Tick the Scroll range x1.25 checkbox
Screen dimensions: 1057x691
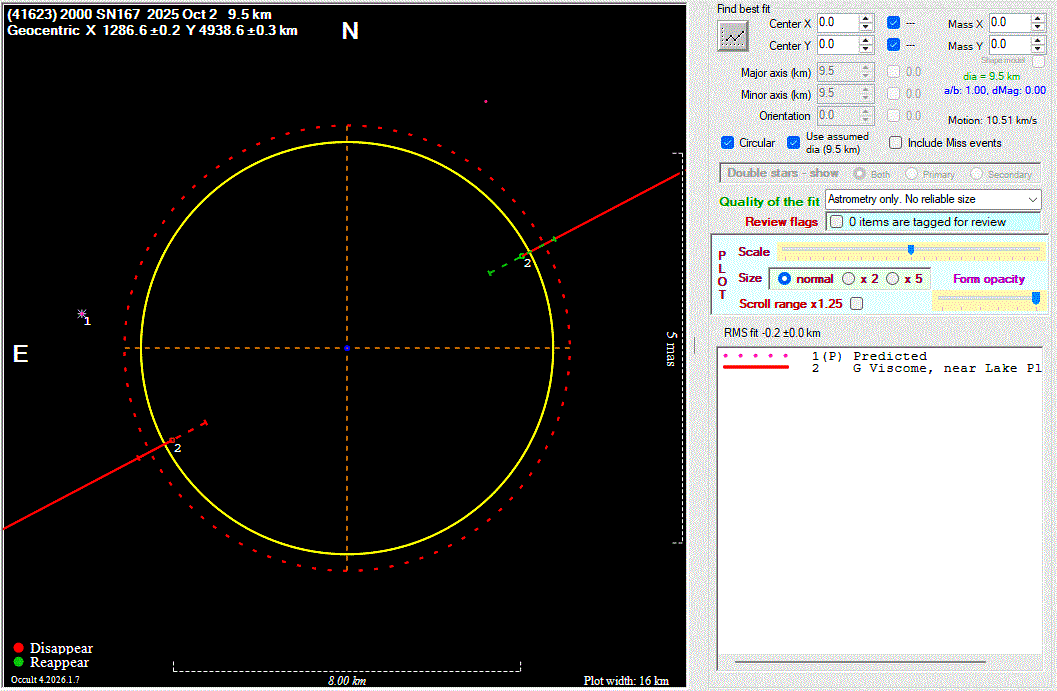coord(856,304)
